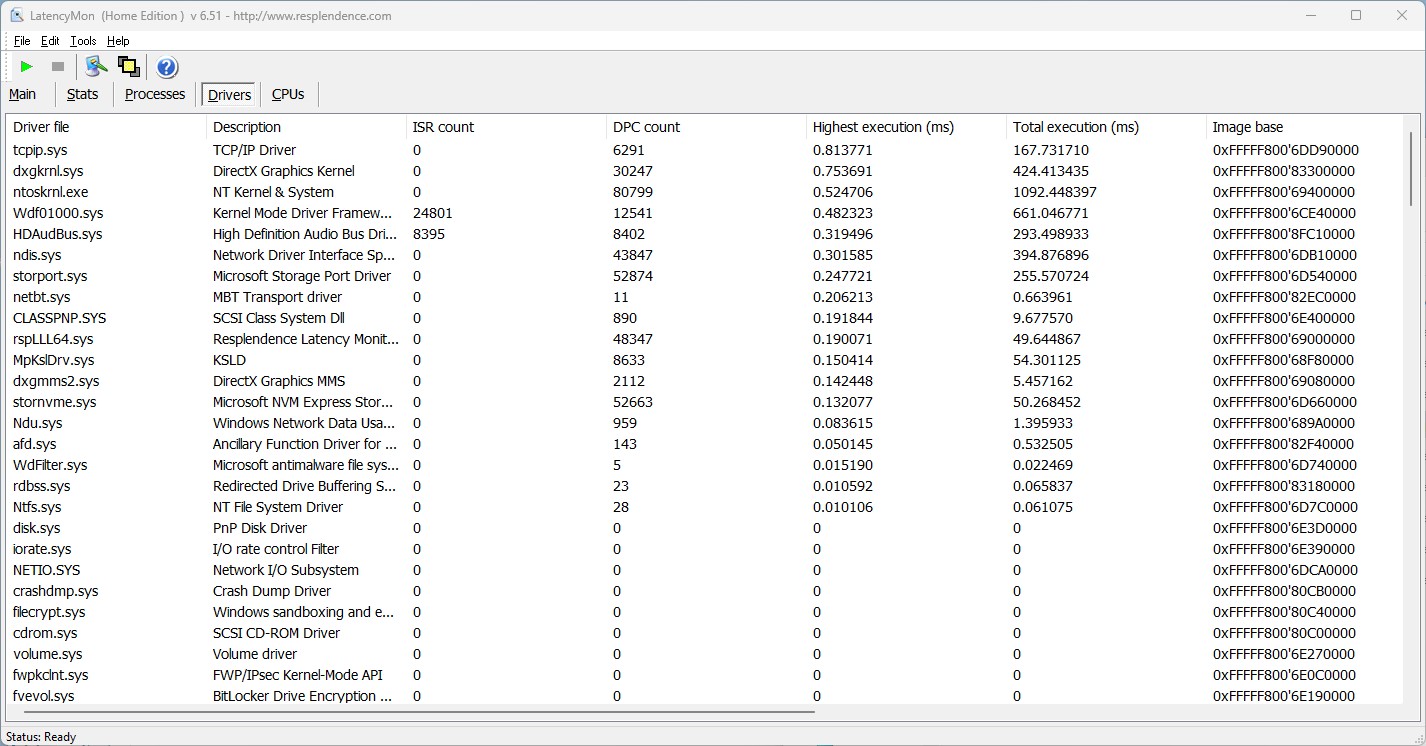Viewport: 1426px width, 746px height.
Task: Sort by the DPC count column header
Action: pyautogui.click(x=706, y=127)
